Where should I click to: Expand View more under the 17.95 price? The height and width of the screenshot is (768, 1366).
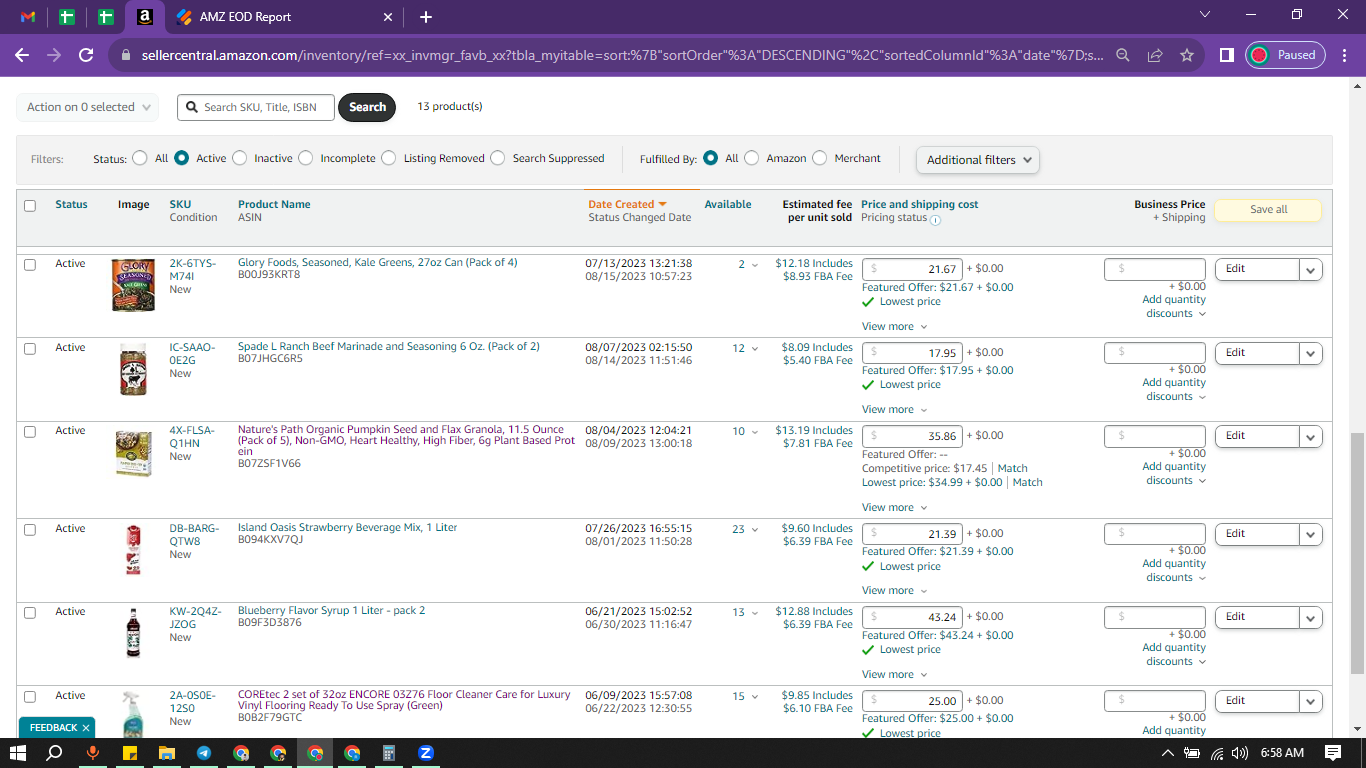[894, 409]
